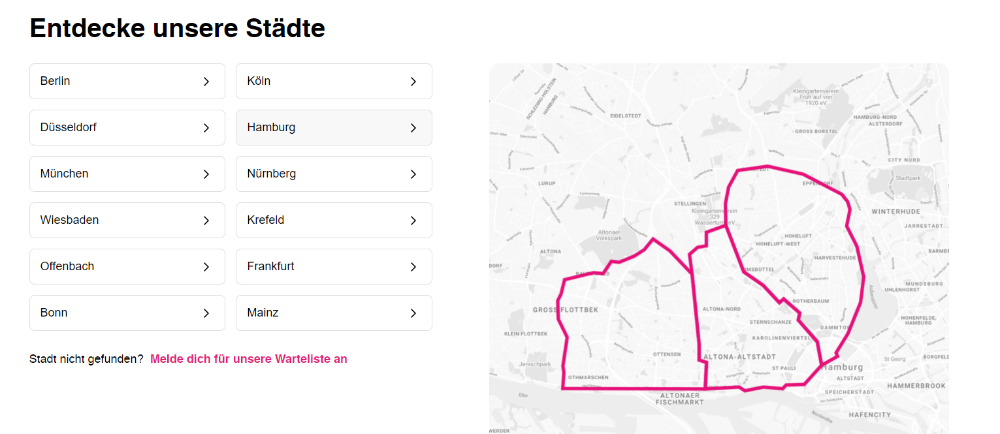
Task: Select the Bonn city button
Action: (x=127, y=313)
